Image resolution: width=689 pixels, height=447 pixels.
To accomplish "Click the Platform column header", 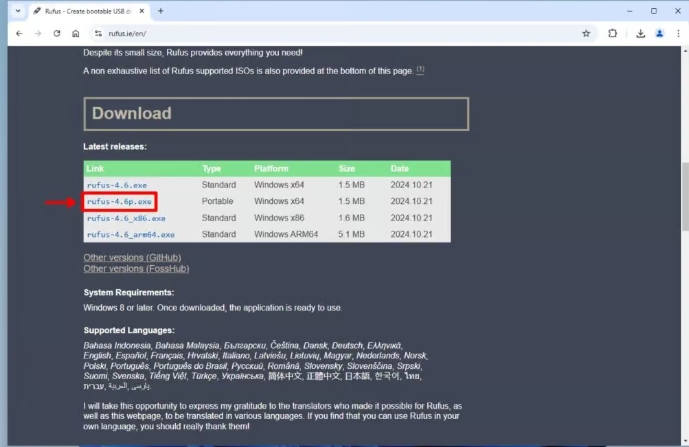I will pyautogui.click(x=271, y=169).
